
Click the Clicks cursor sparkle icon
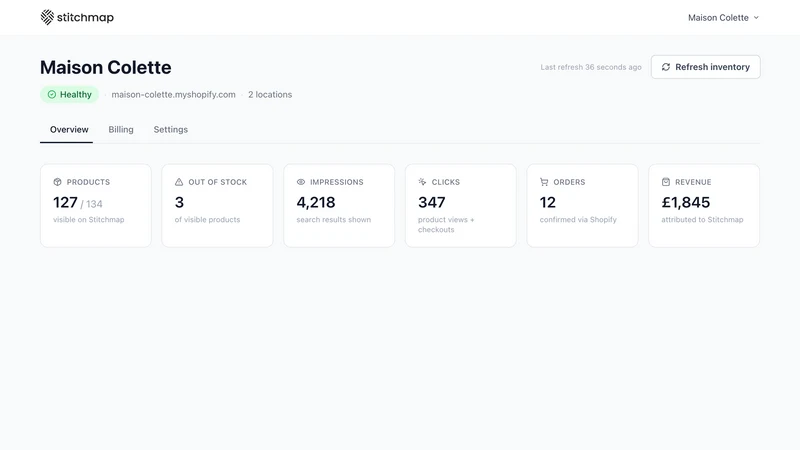click(422, 182)
